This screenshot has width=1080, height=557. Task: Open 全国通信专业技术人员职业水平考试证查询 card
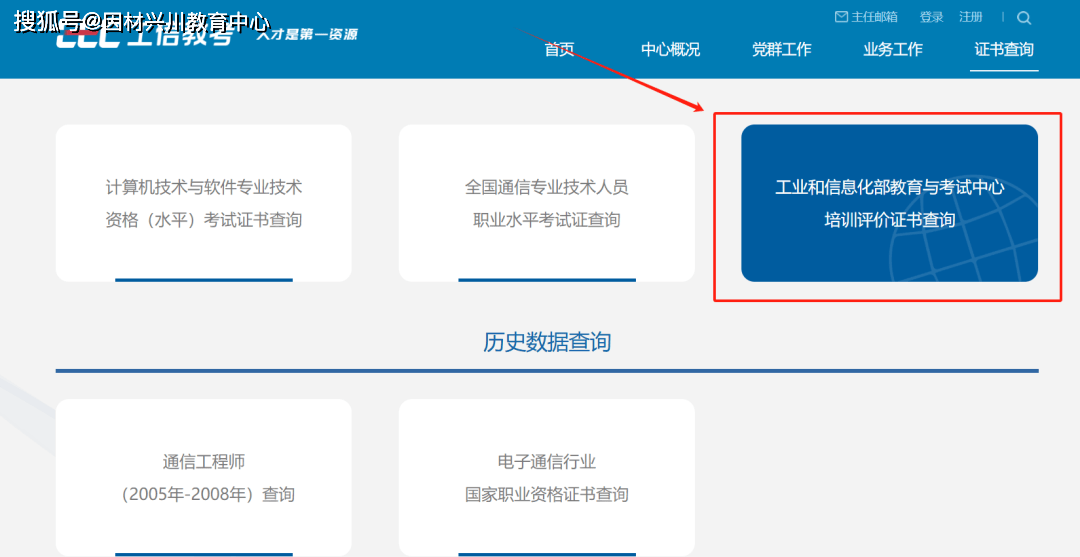point(546,203)
